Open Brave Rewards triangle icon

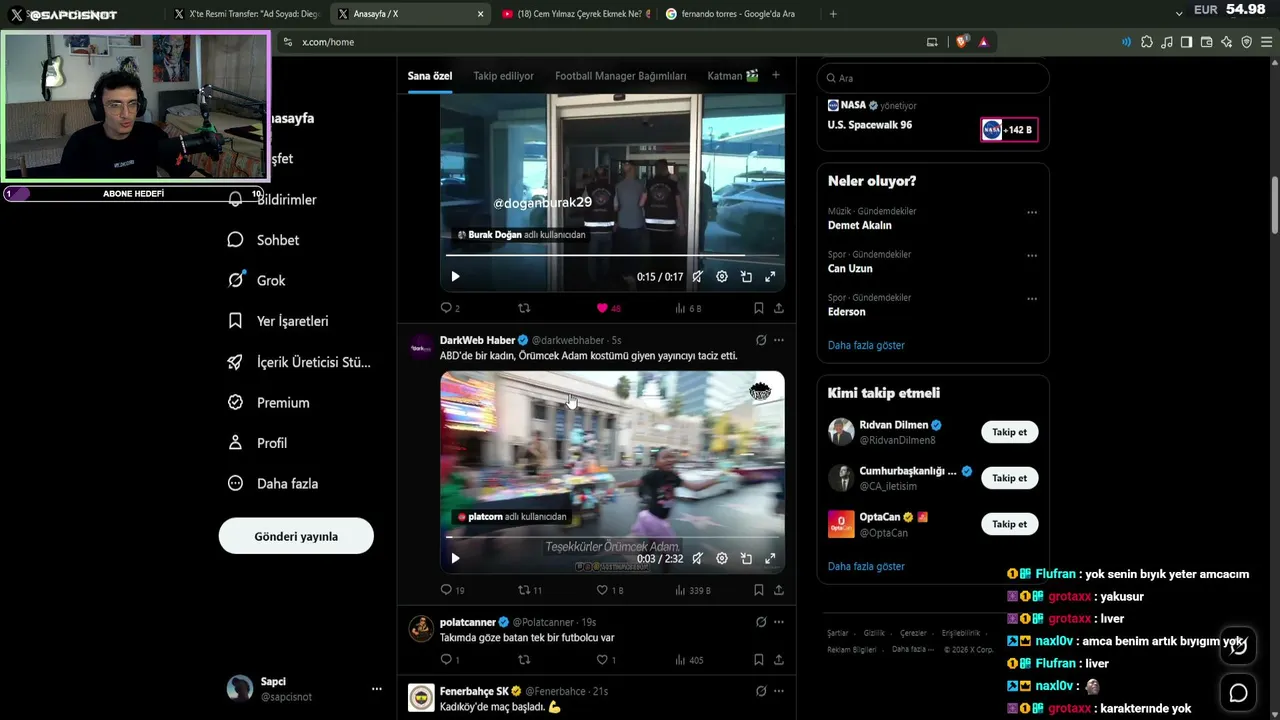[x=984, y=42]
